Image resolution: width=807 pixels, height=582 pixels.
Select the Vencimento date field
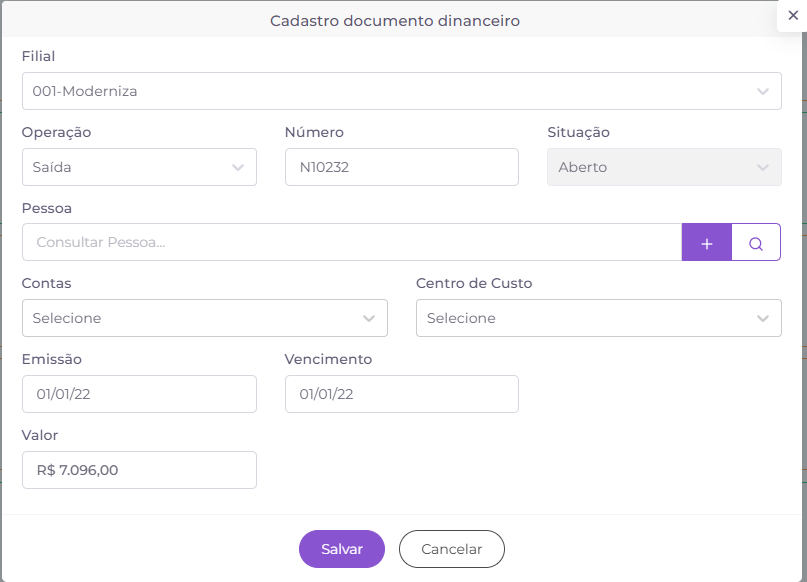pos(401,394)
